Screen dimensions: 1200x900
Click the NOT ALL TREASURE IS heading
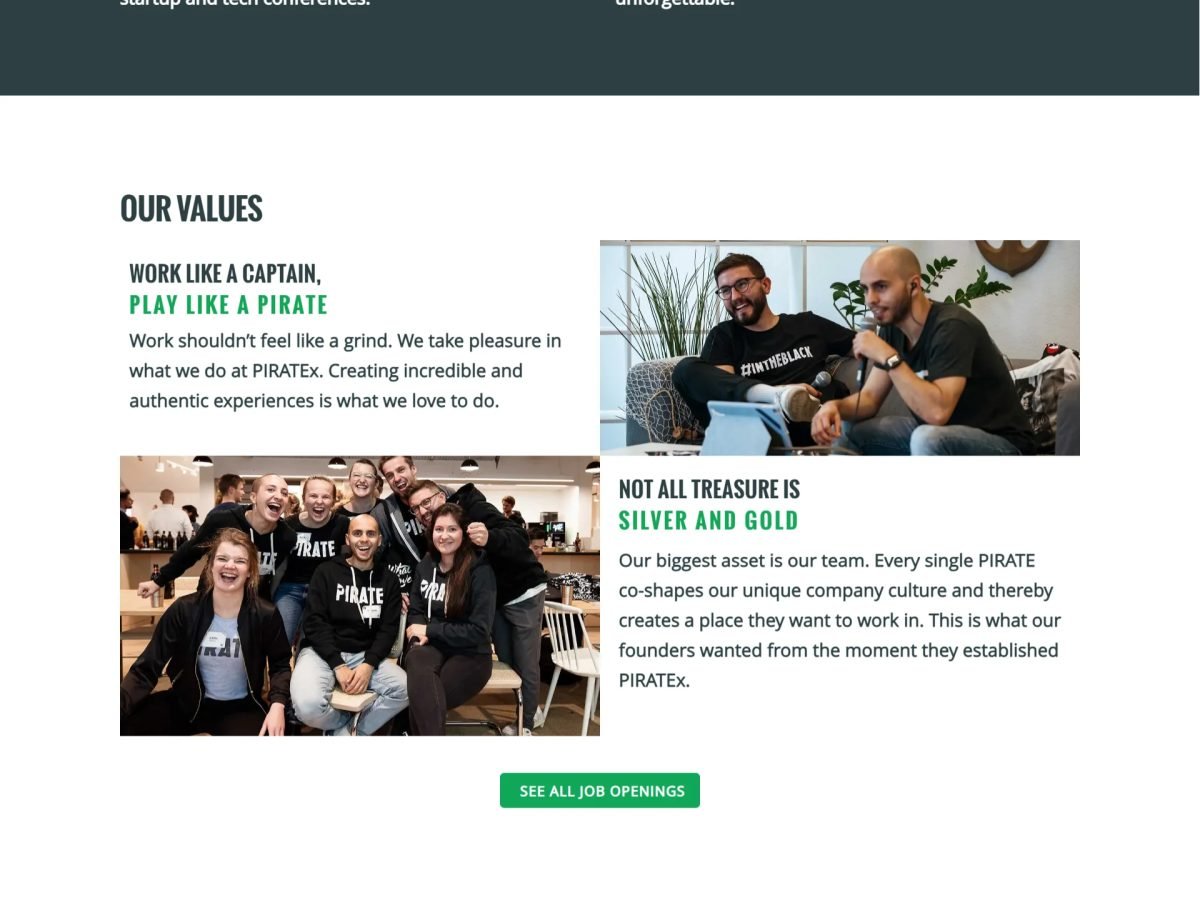pyautogui.click(x=709, y=489)
